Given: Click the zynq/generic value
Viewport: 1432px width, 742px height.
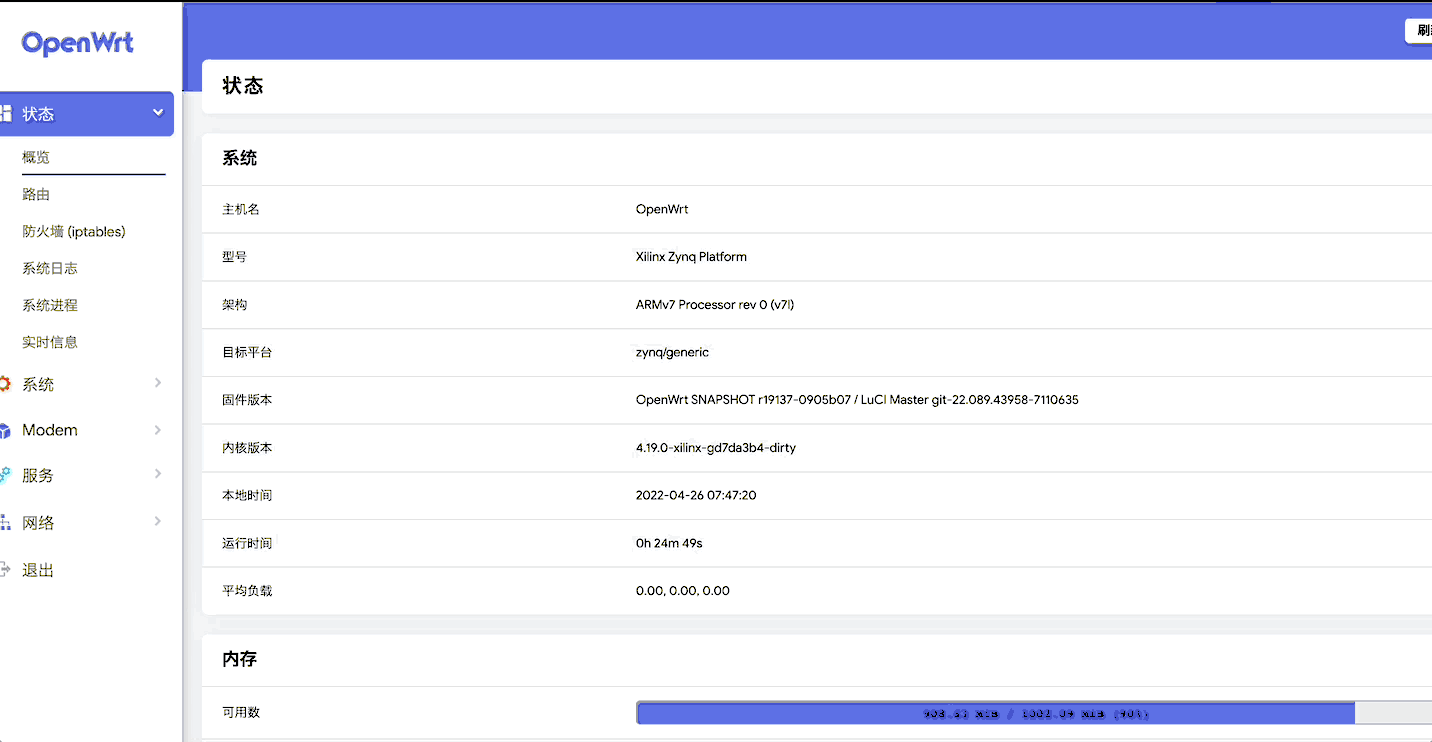Looking at the screenshot, I should point(672,352).
